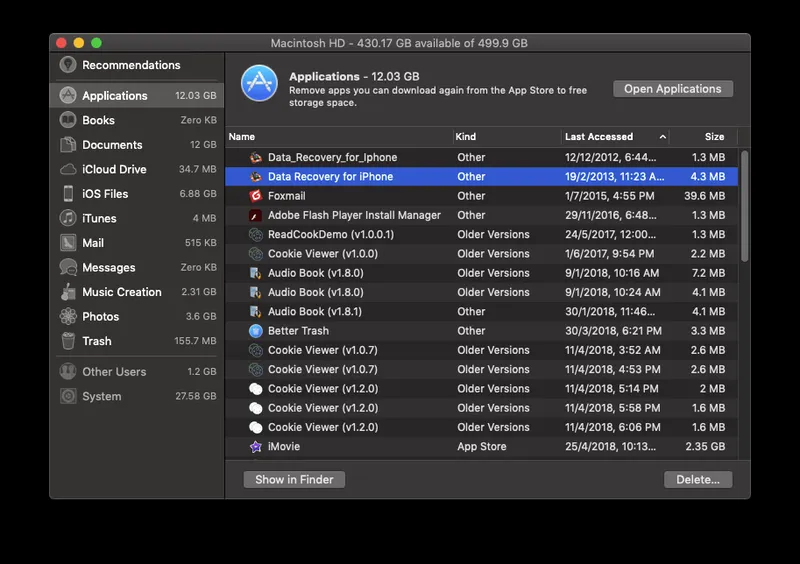This screenshot has height=564, width=800.
Task: Select the Better Trash row name
Action: click(x=298, y=331)
